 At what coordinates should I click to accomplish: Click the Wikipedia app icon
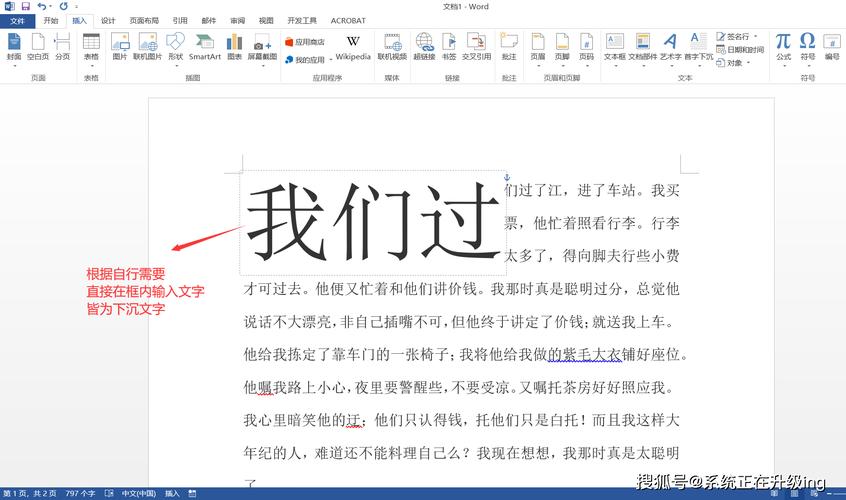click(x=353, y=47)
